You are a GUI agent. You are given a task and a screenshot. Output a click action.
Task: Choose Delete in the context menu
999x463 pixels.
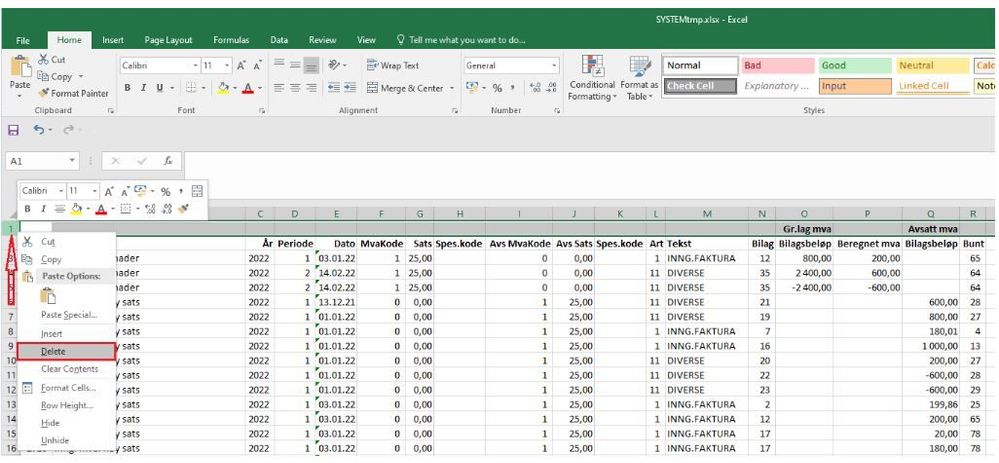(x=66, y=351)
